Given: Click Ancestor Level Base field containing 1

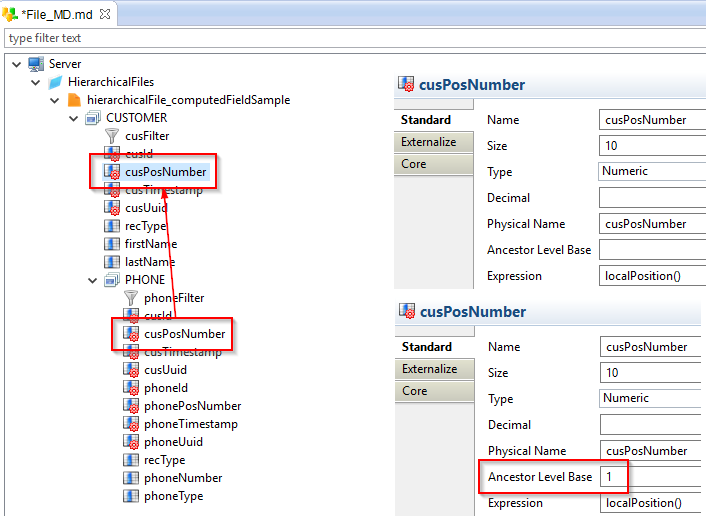Looking at the screenshot, I should (x=650, y=477).
